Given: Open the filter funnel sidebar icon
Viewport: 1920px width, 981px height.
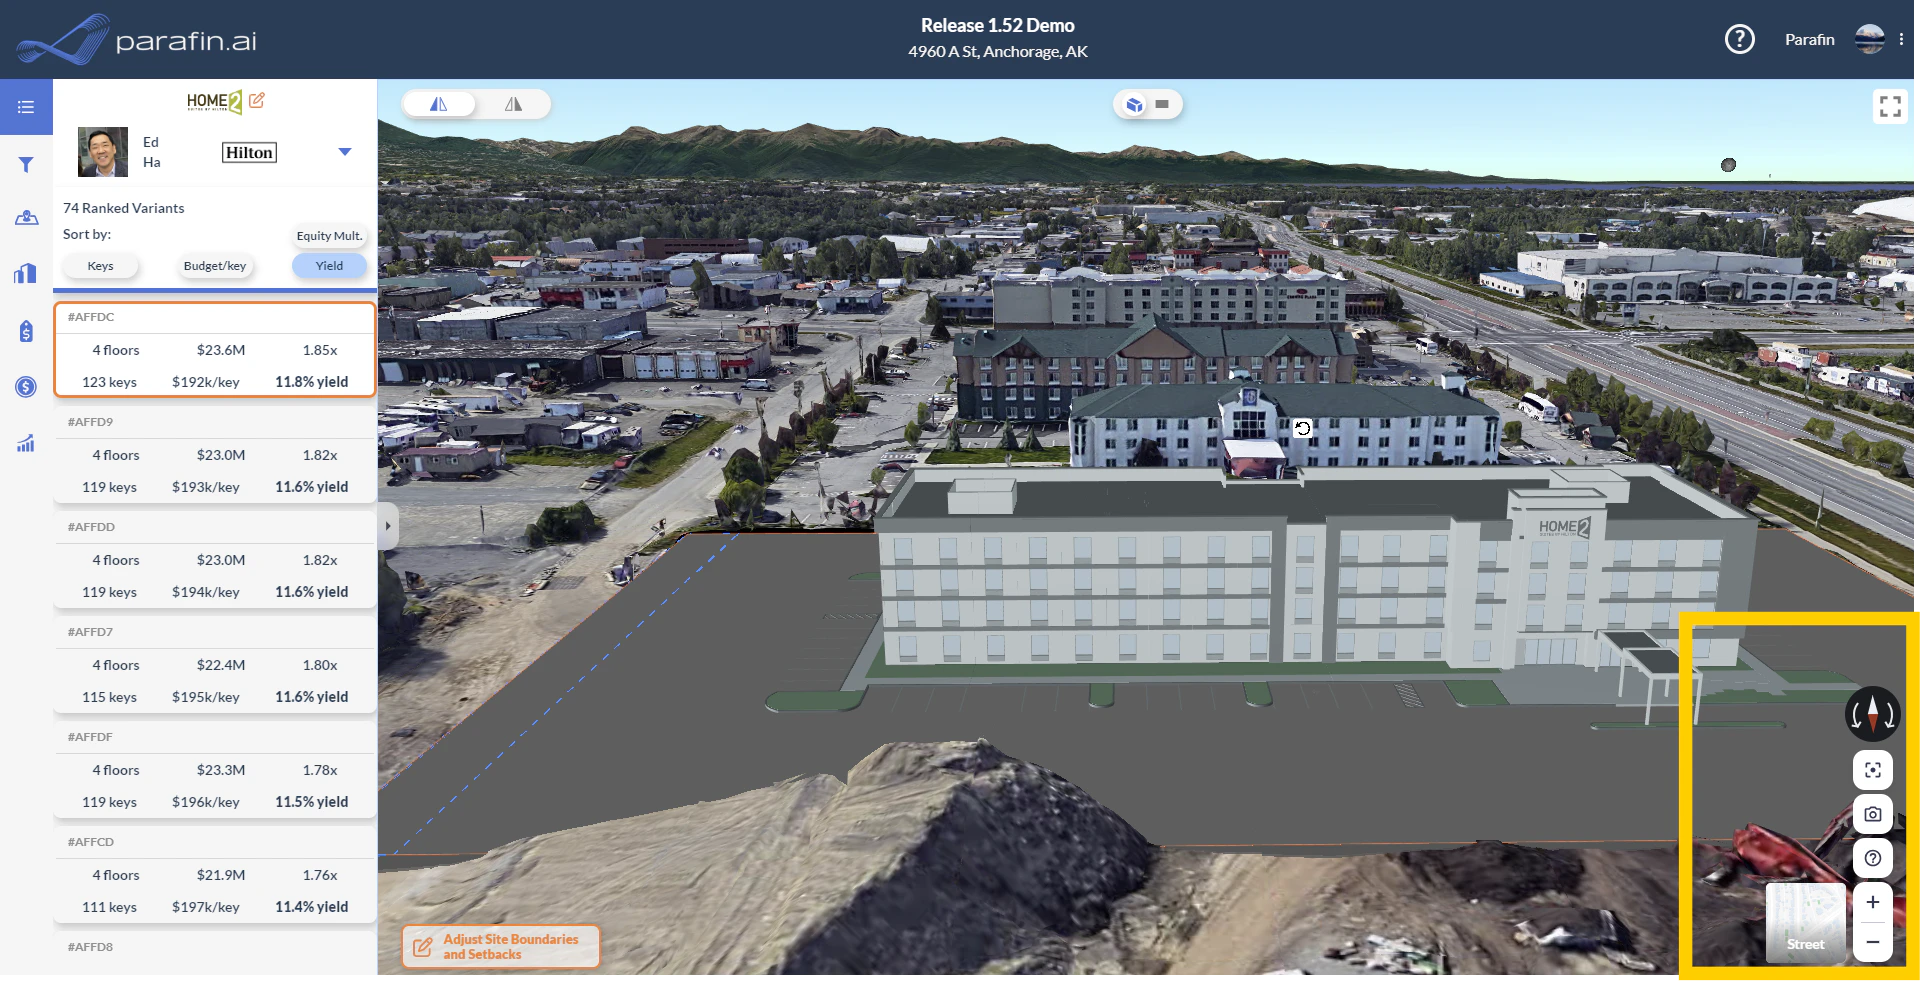Looking at the screenshot, I should pyautogui.click(x=26, y=164).
